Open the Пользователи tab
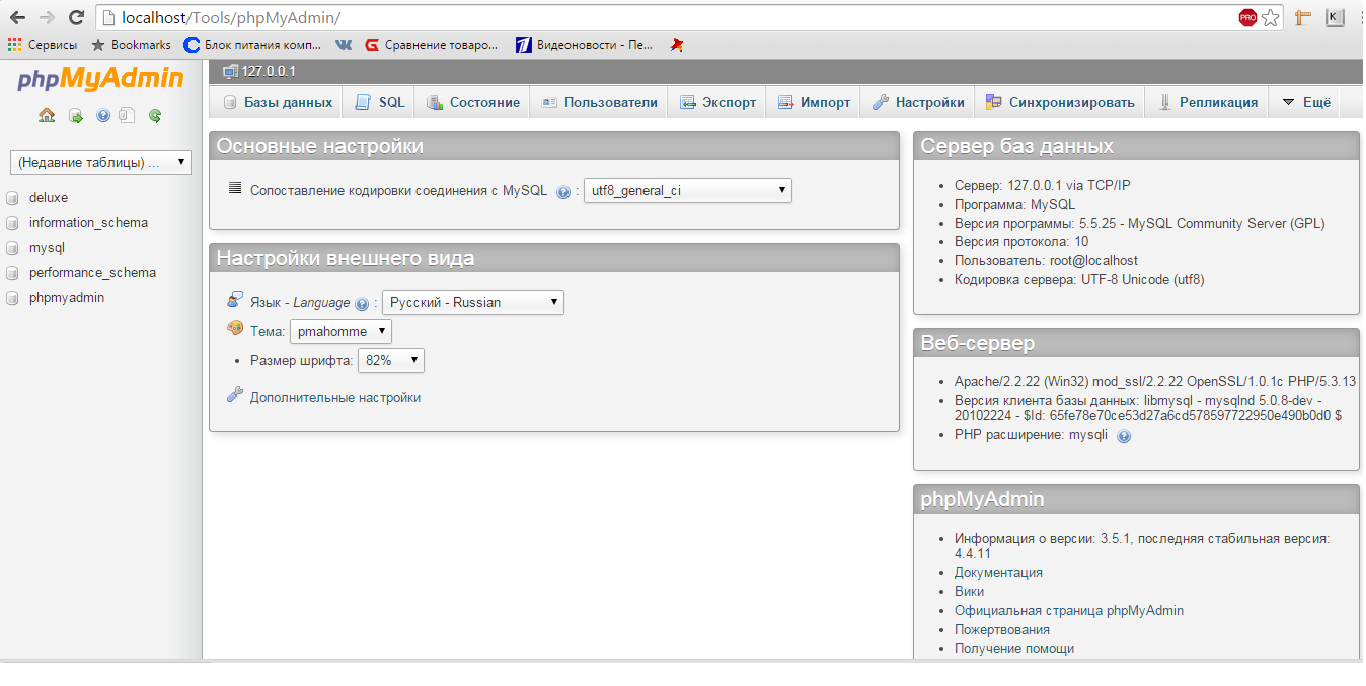1366x686 pixels. (600, 102)
